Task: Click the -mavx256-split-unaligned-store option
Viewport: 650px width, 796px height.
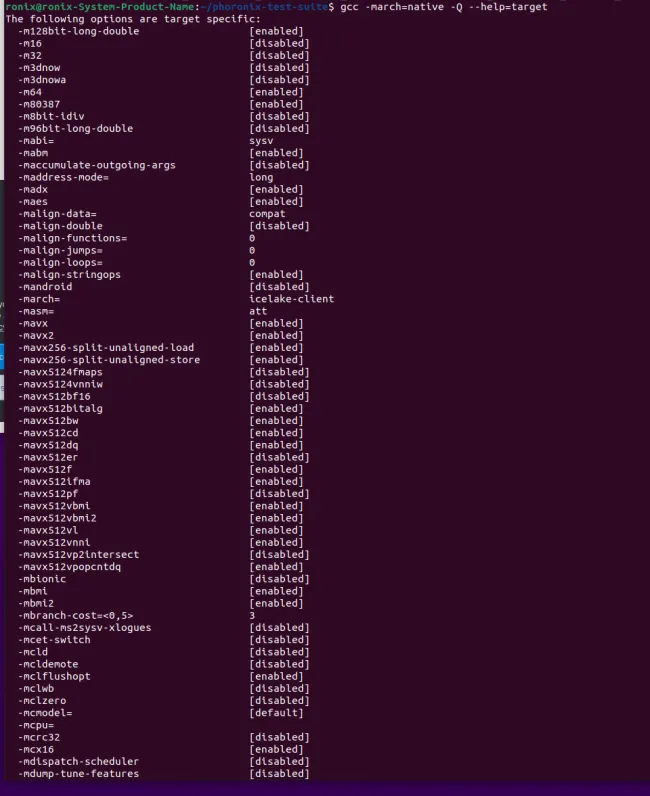Action: (x=109, y=360)
